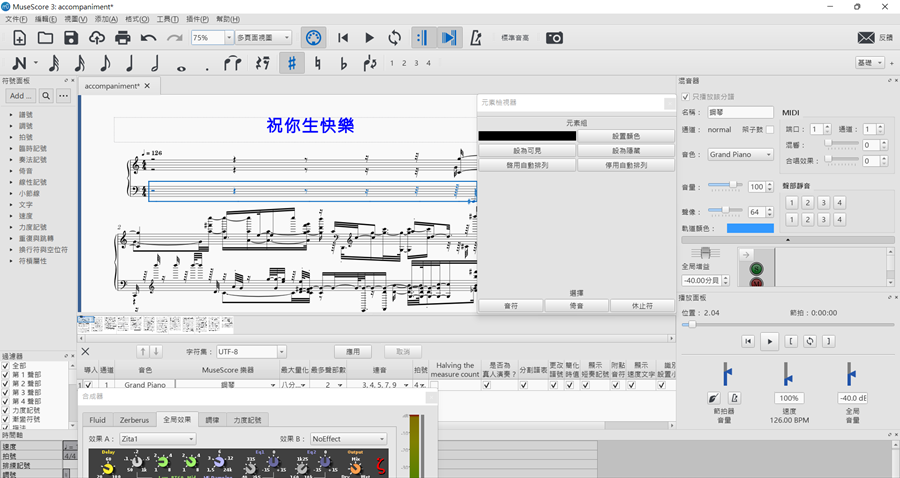900x478 pixels.
Task: Upload score with the cloud icon
Action: (x=97, y=38)
